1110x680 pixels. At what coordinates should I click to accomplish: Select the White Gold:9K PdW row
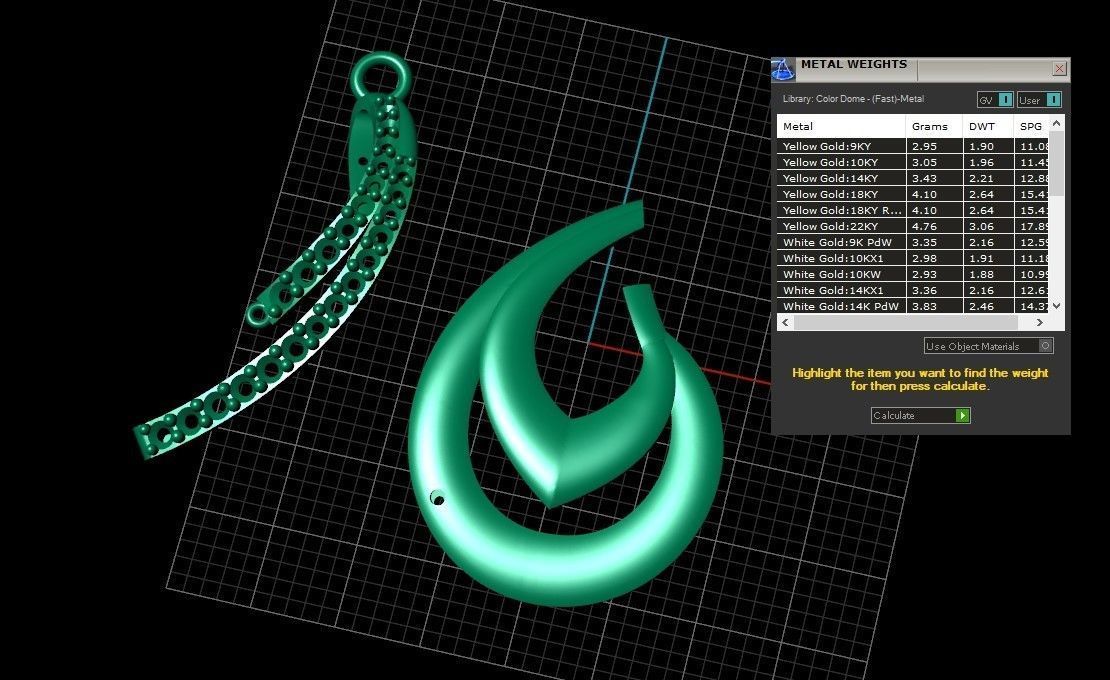912,242
